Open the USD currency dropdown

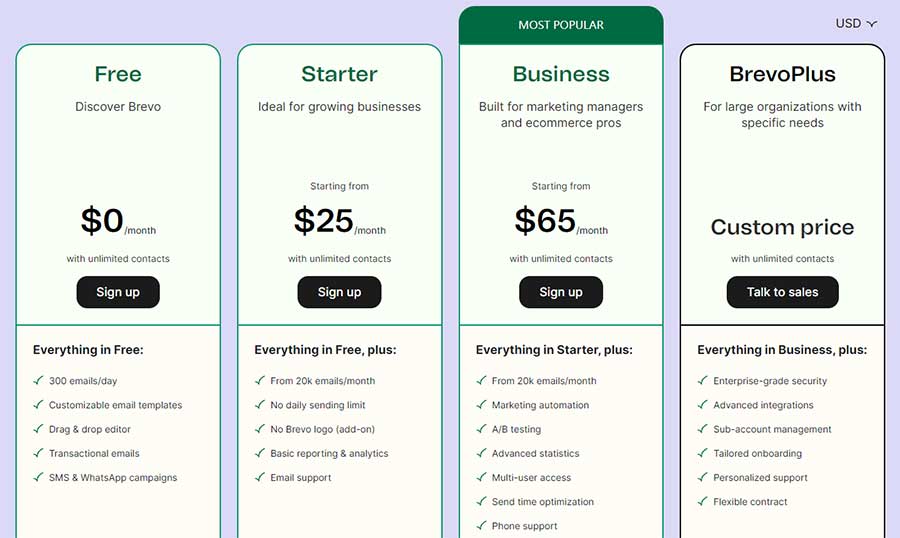click(x=856, y=24)
